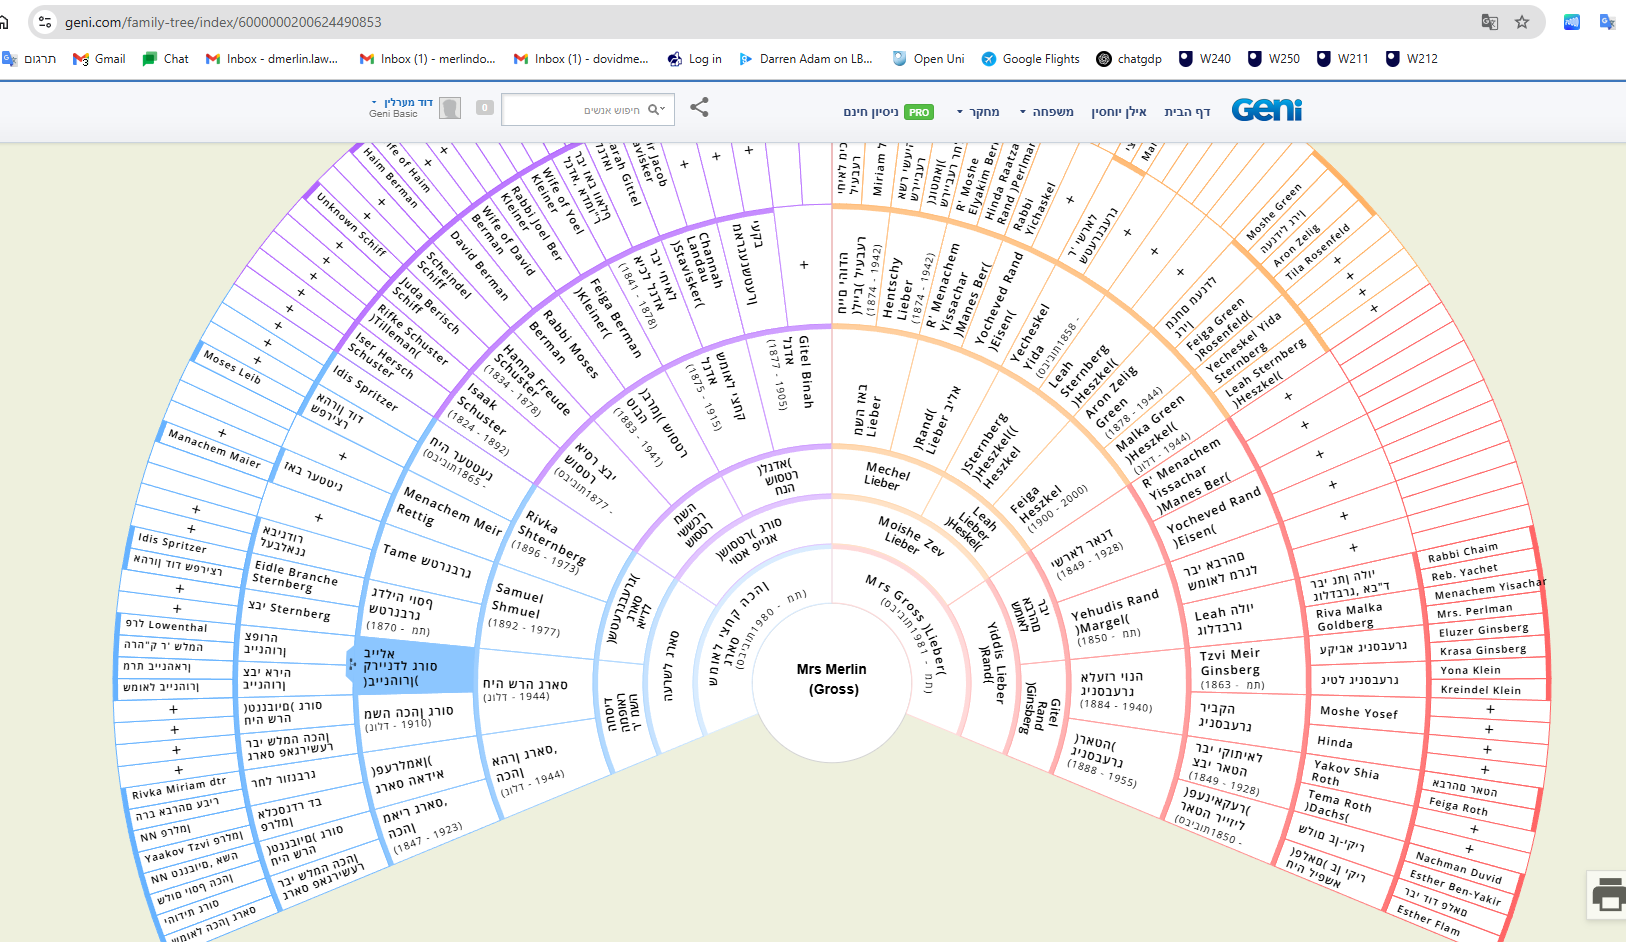Open the Google Flights bookmark
1626x942 pixels.
[x=1030, y=59]
